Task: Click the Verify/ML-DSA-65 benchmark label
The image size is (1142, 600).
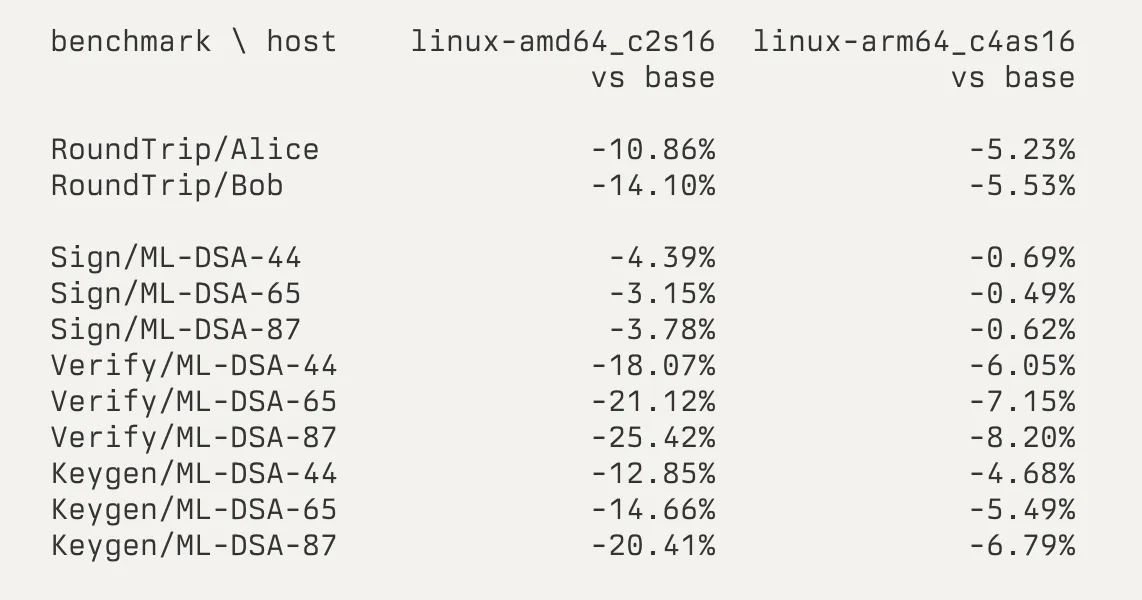Action: pos(194,401)
